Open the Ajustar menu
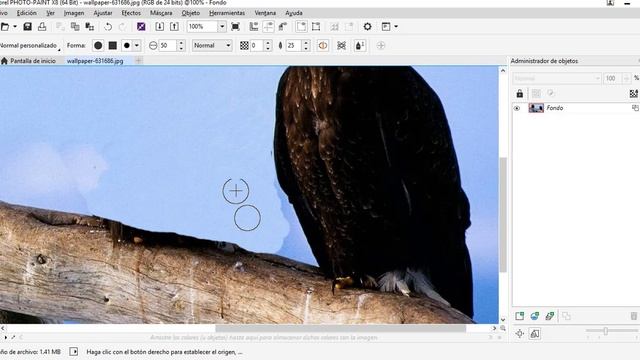 point(103,13)
